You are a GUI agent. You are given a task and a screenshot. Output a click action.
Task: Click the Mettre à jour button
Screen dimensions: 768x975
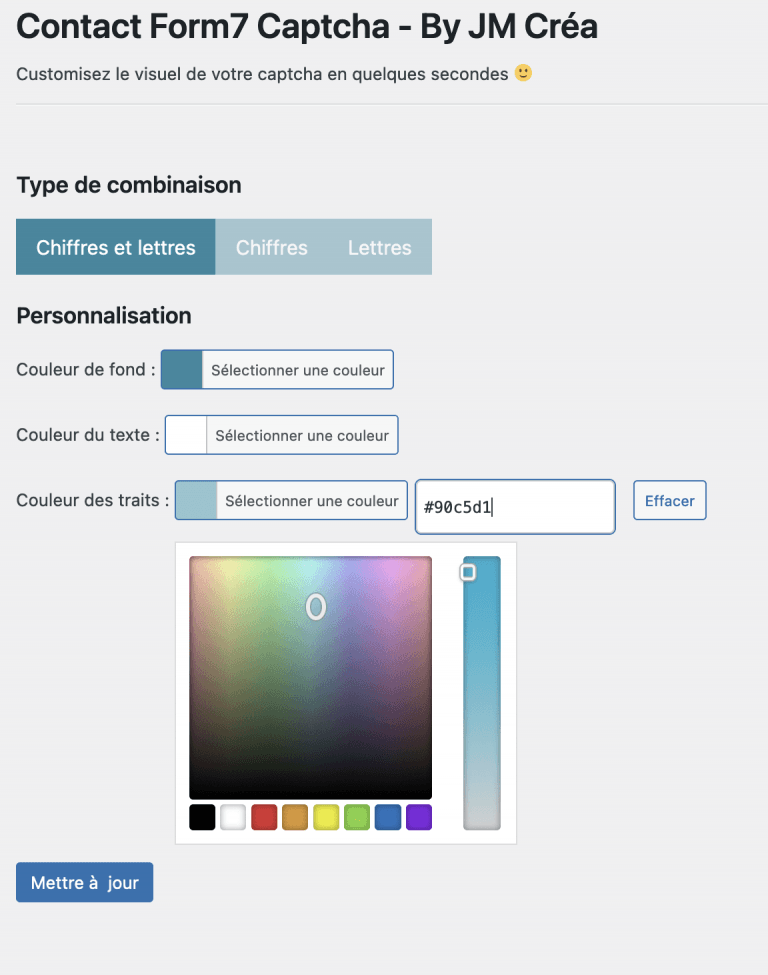point(84,882)
